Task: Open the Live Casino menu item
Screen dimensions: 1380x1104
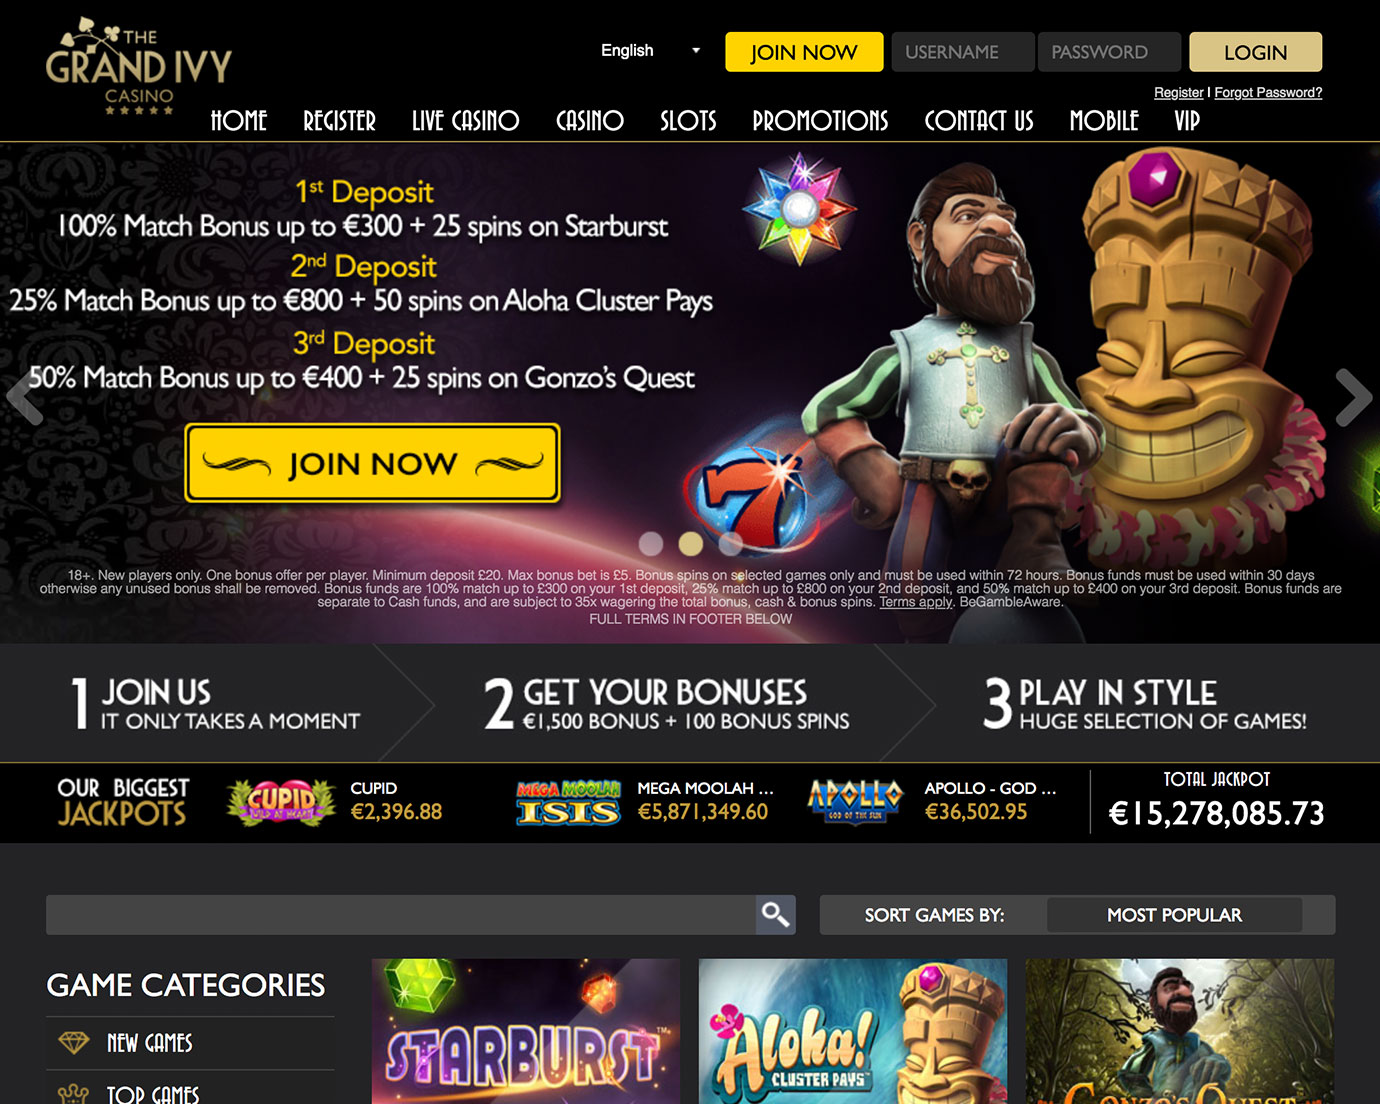Action: pyautogui.click(x=465, y=121)
